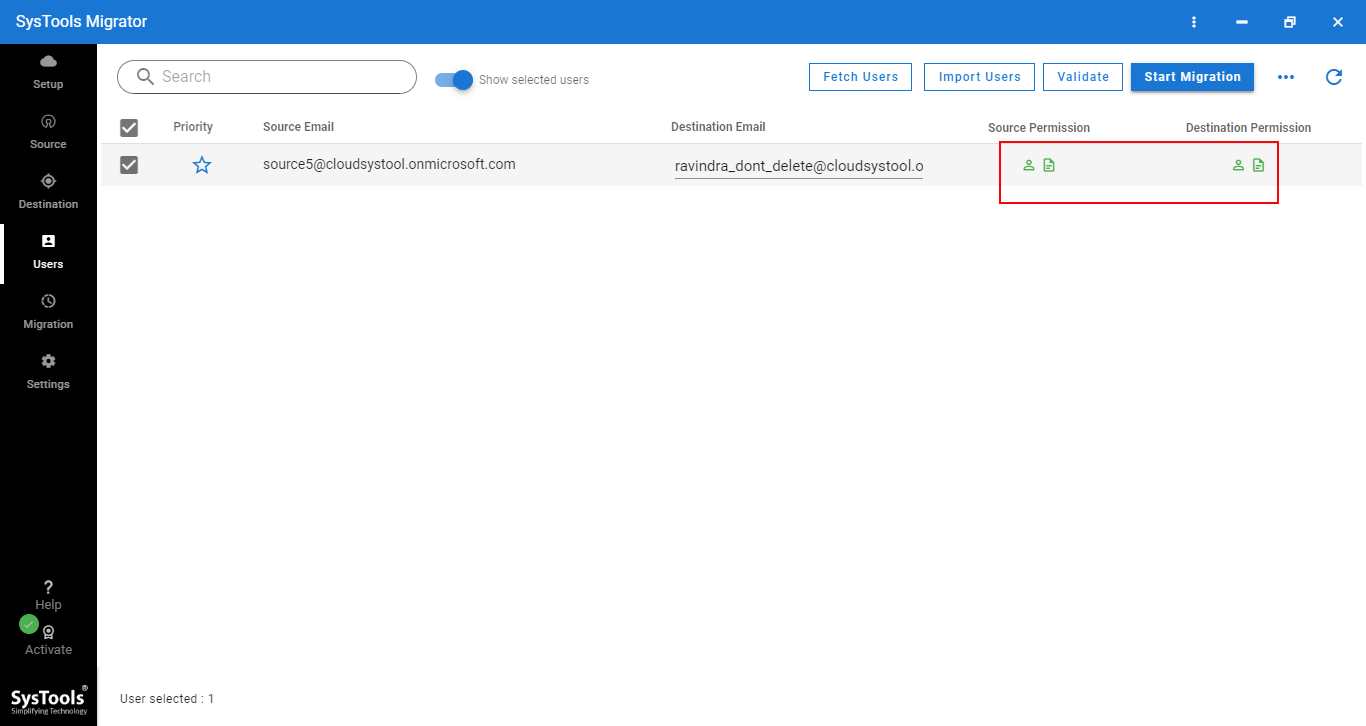Click the Destination Email column header

coord(718,127)
